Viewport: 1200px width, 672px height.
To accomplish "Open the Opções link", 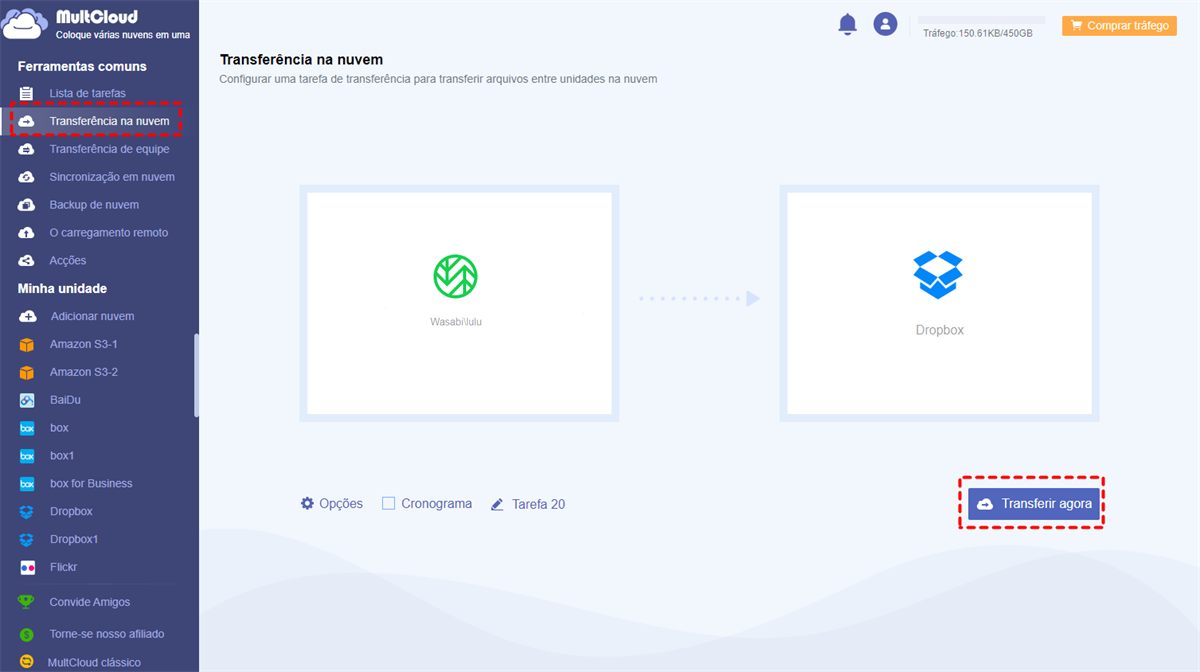I will coord(341,504).
